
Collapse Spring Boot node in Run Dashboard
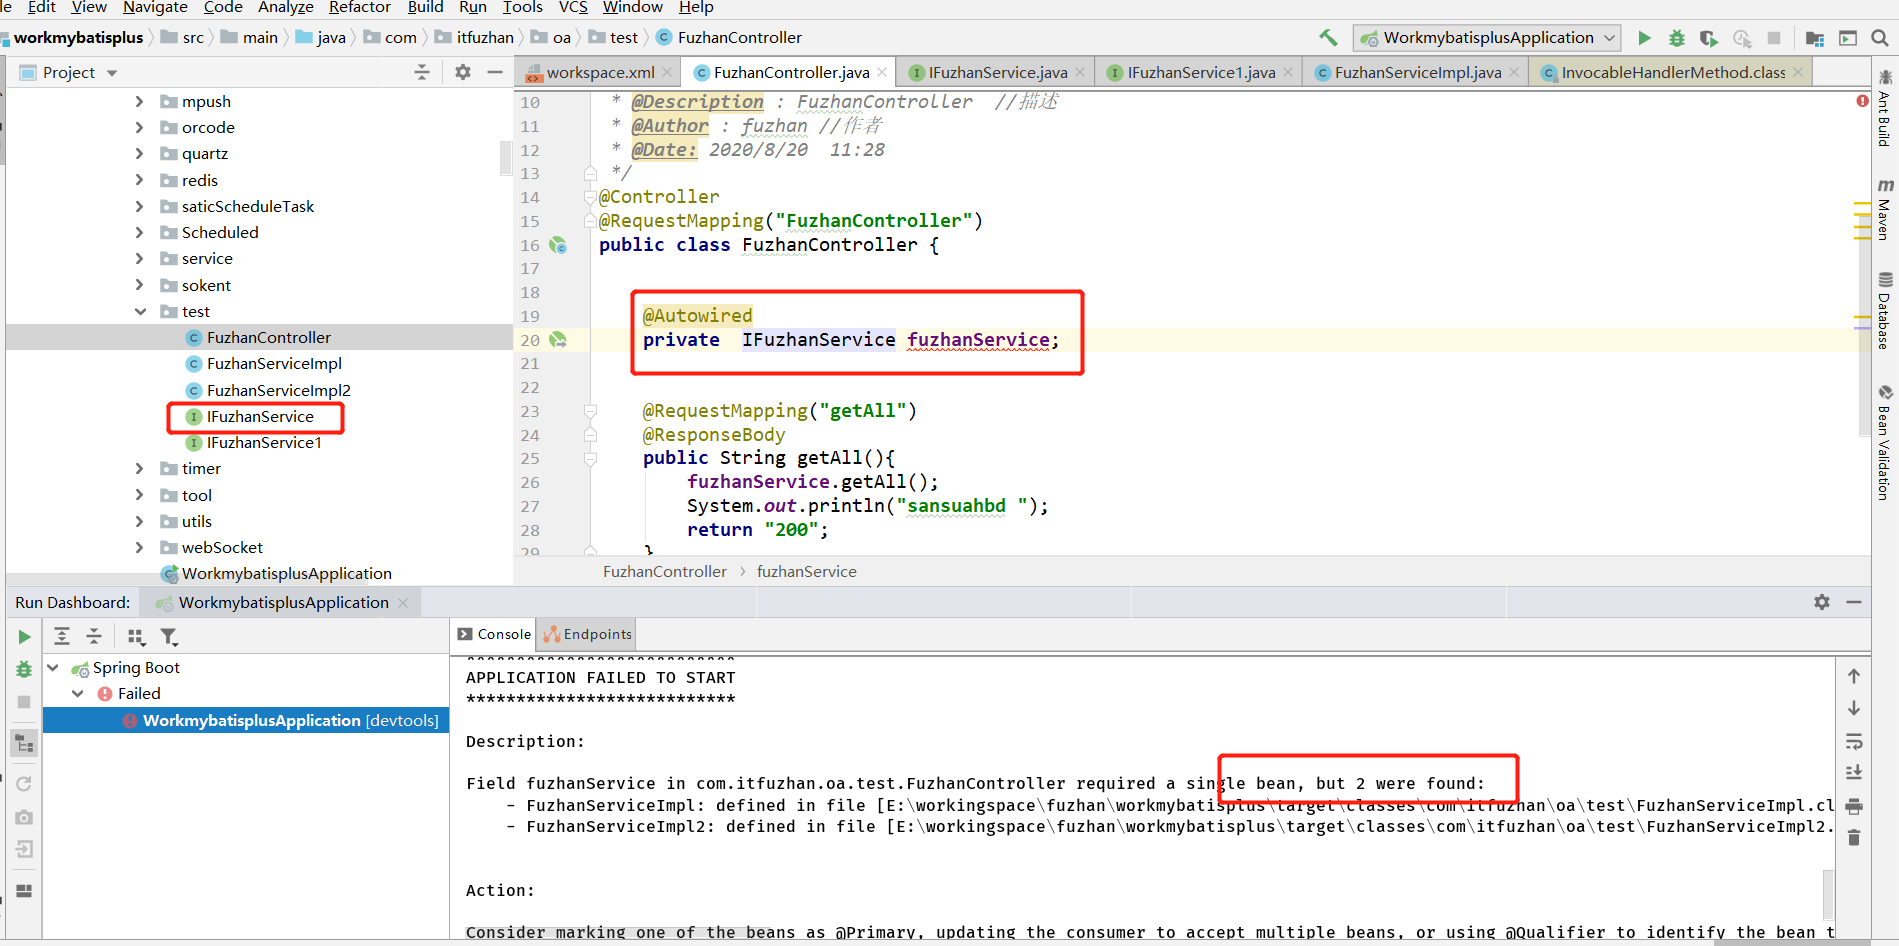(x=53, y=667)
